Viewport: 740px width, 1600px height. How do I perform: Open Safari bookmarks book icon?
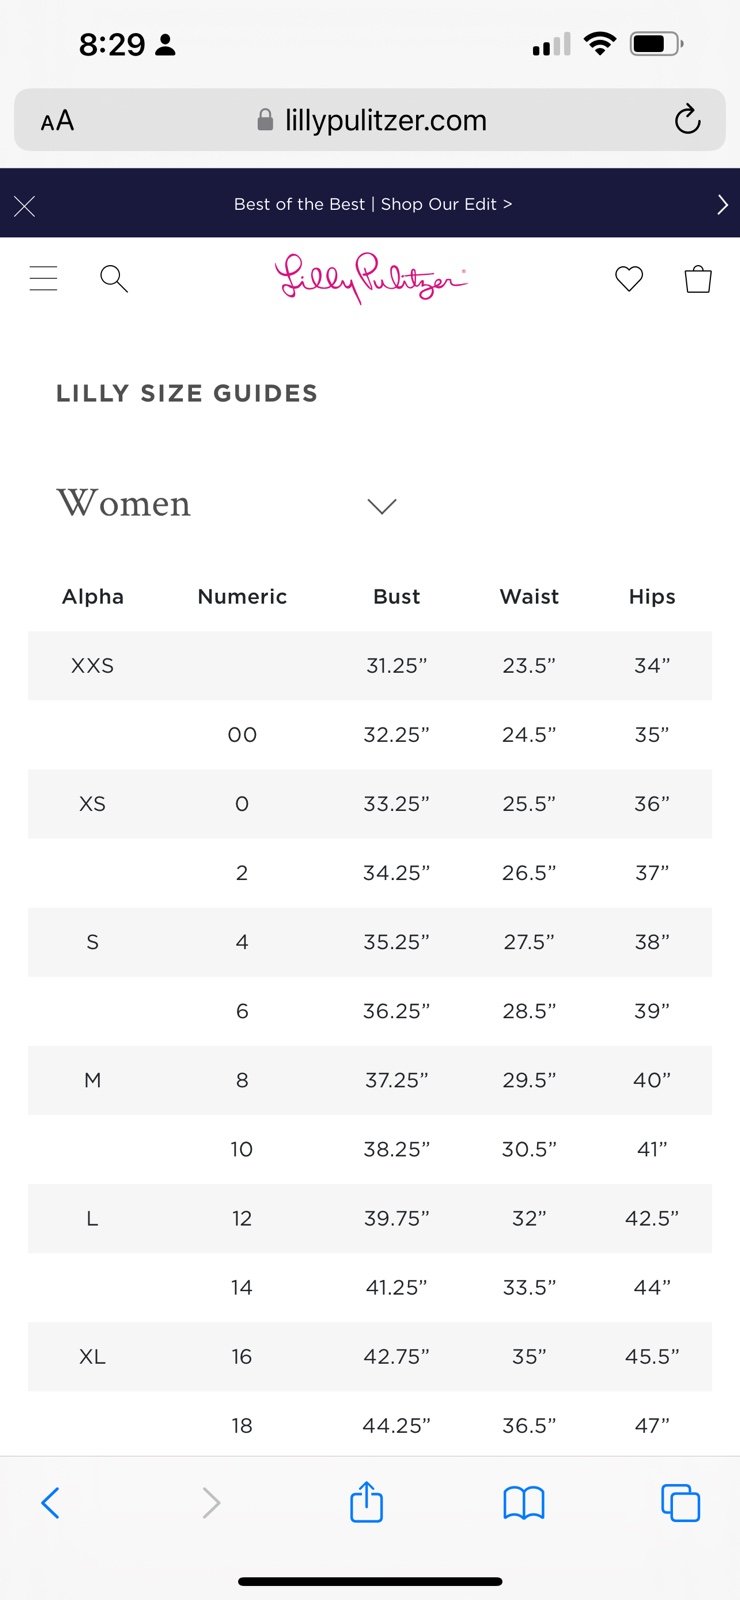(523, 1502)
